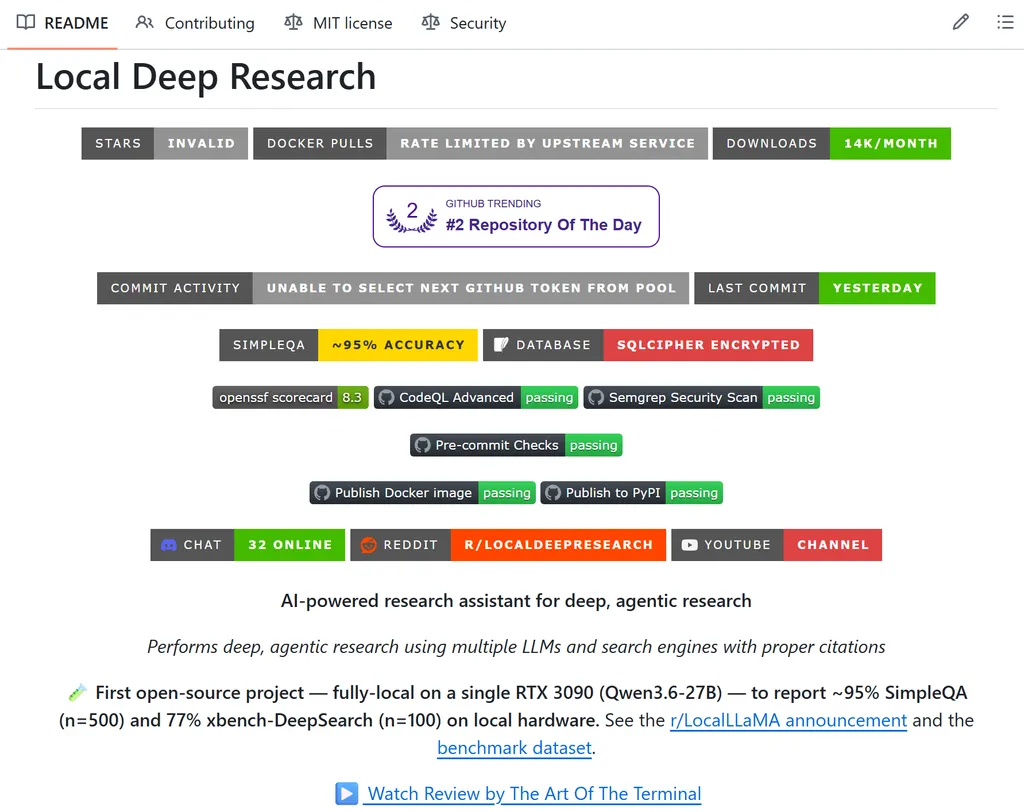Open the YouTube Channel badge
Screen dimensions: 1024x812
coord(776,545)
